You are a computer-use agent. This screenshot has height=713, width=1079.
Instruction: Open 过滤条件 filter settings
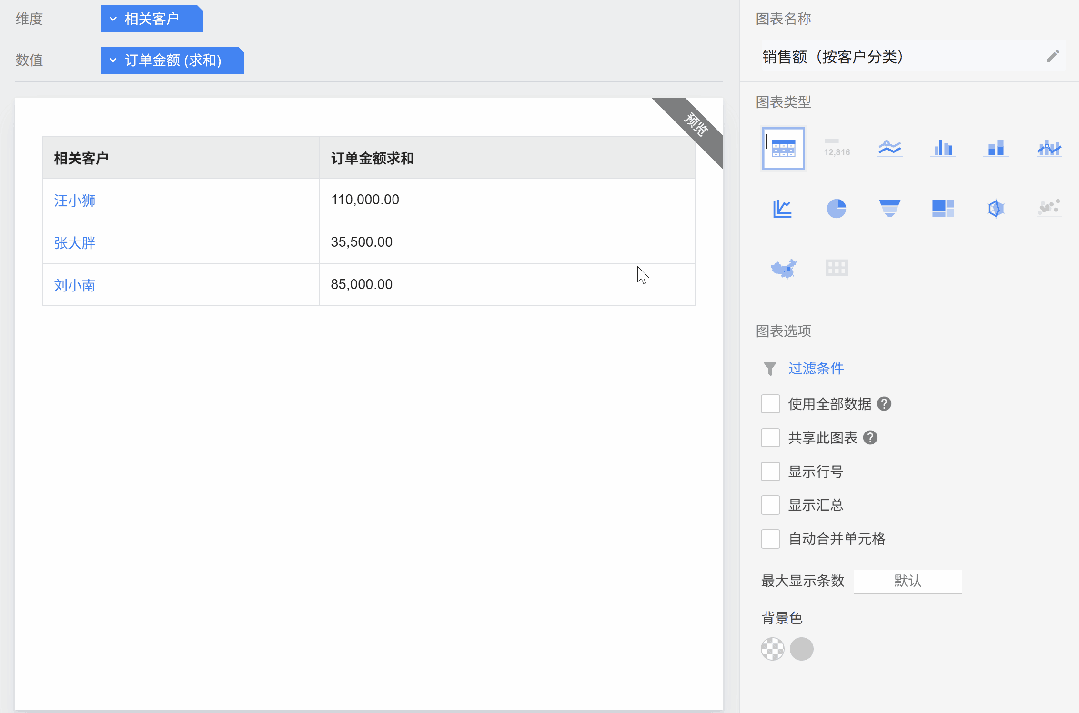pyautogui.click(x=815, y=368)
